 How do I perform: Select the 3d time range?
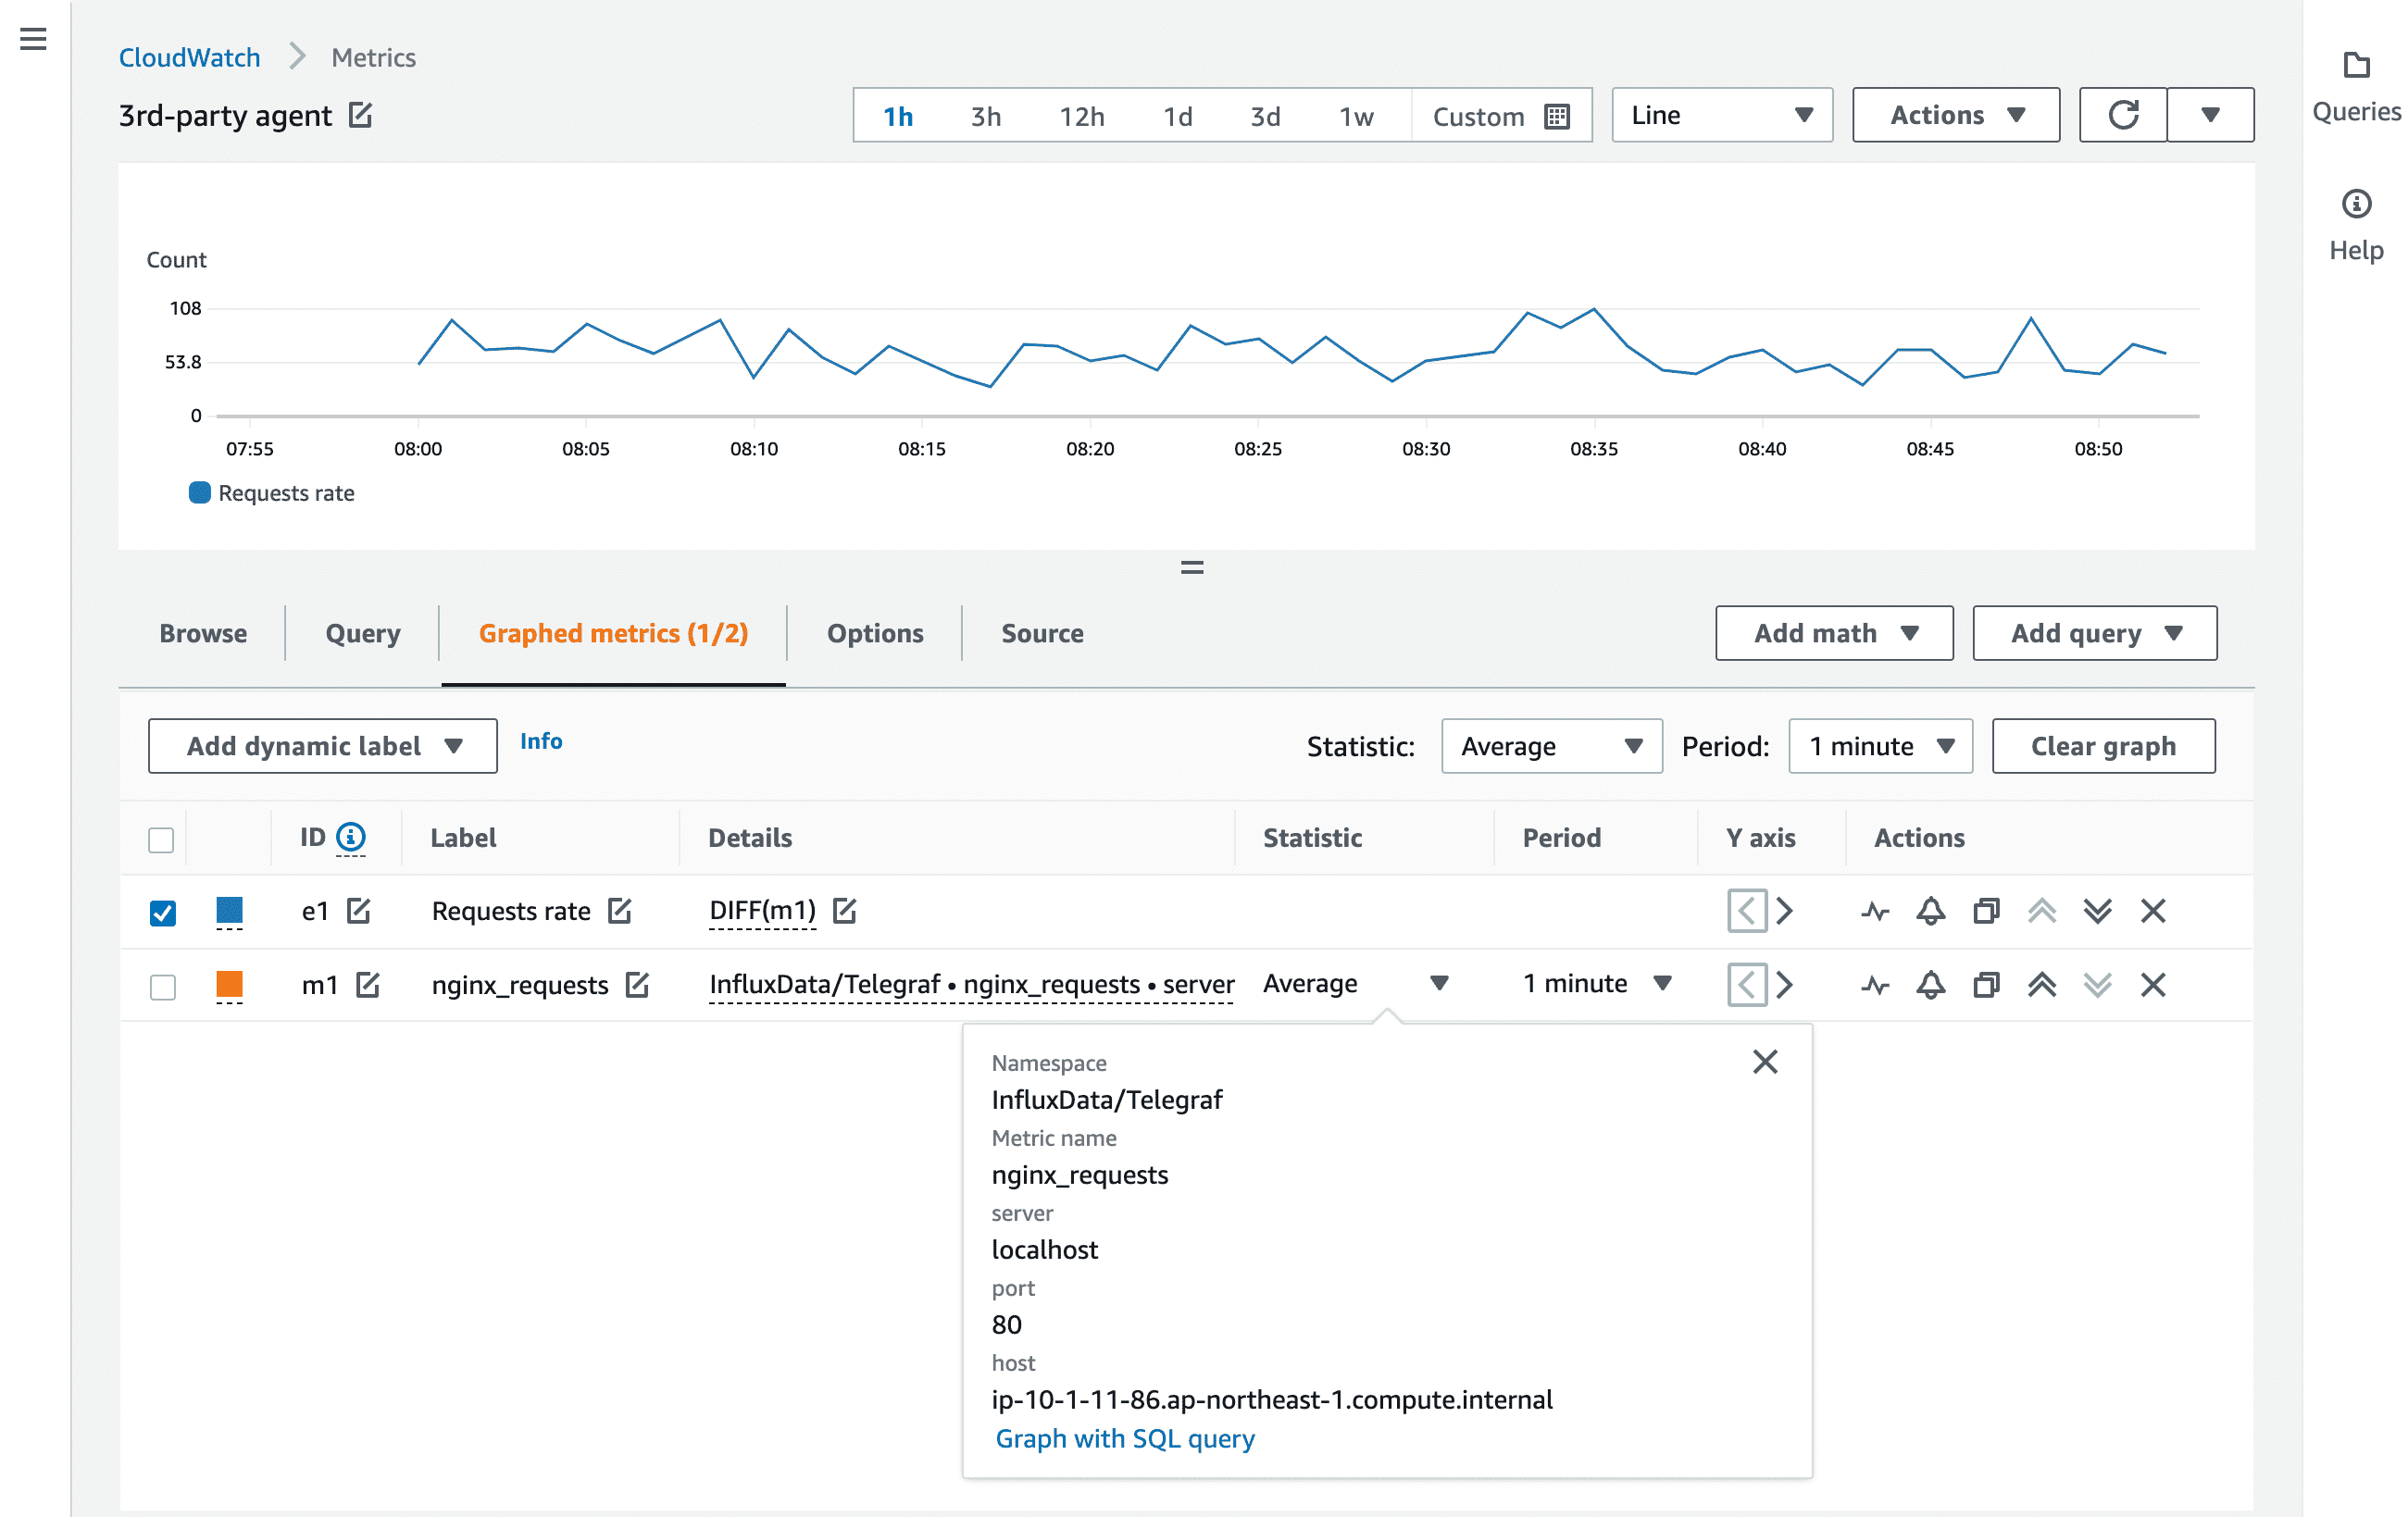pyautogui.click(x=1265, y=116)
